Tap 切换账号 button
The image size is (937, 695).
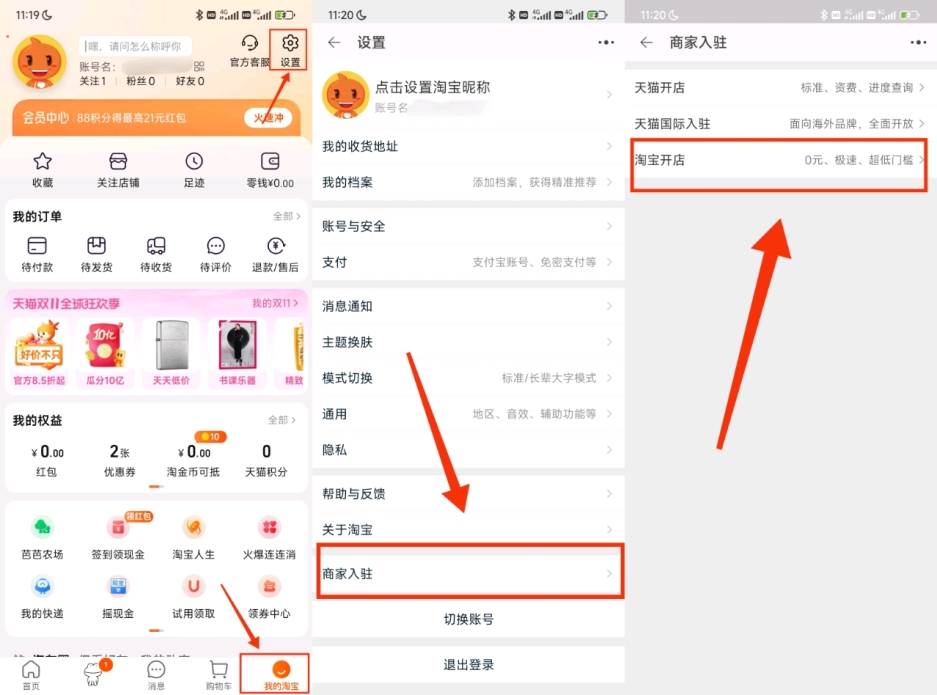pos(468,619)
